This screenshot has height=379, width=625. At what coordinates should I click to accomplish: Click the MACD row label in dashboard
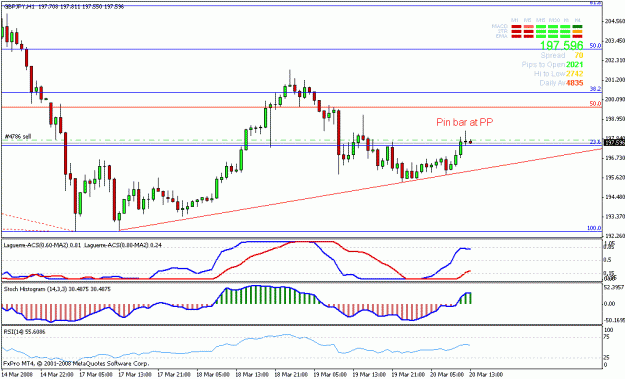pos(499,26)
